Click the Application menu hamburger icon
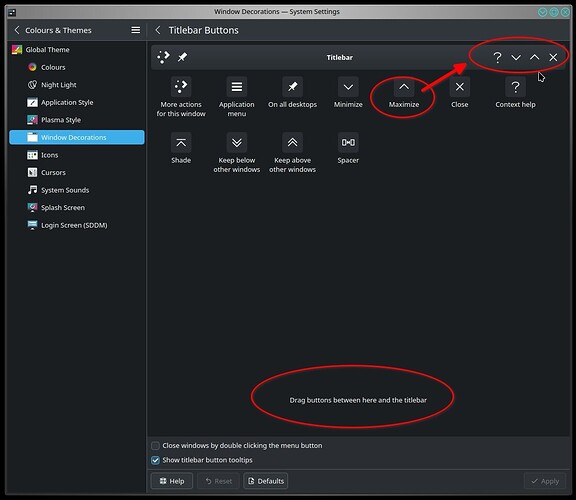 [x=237, y=87]
